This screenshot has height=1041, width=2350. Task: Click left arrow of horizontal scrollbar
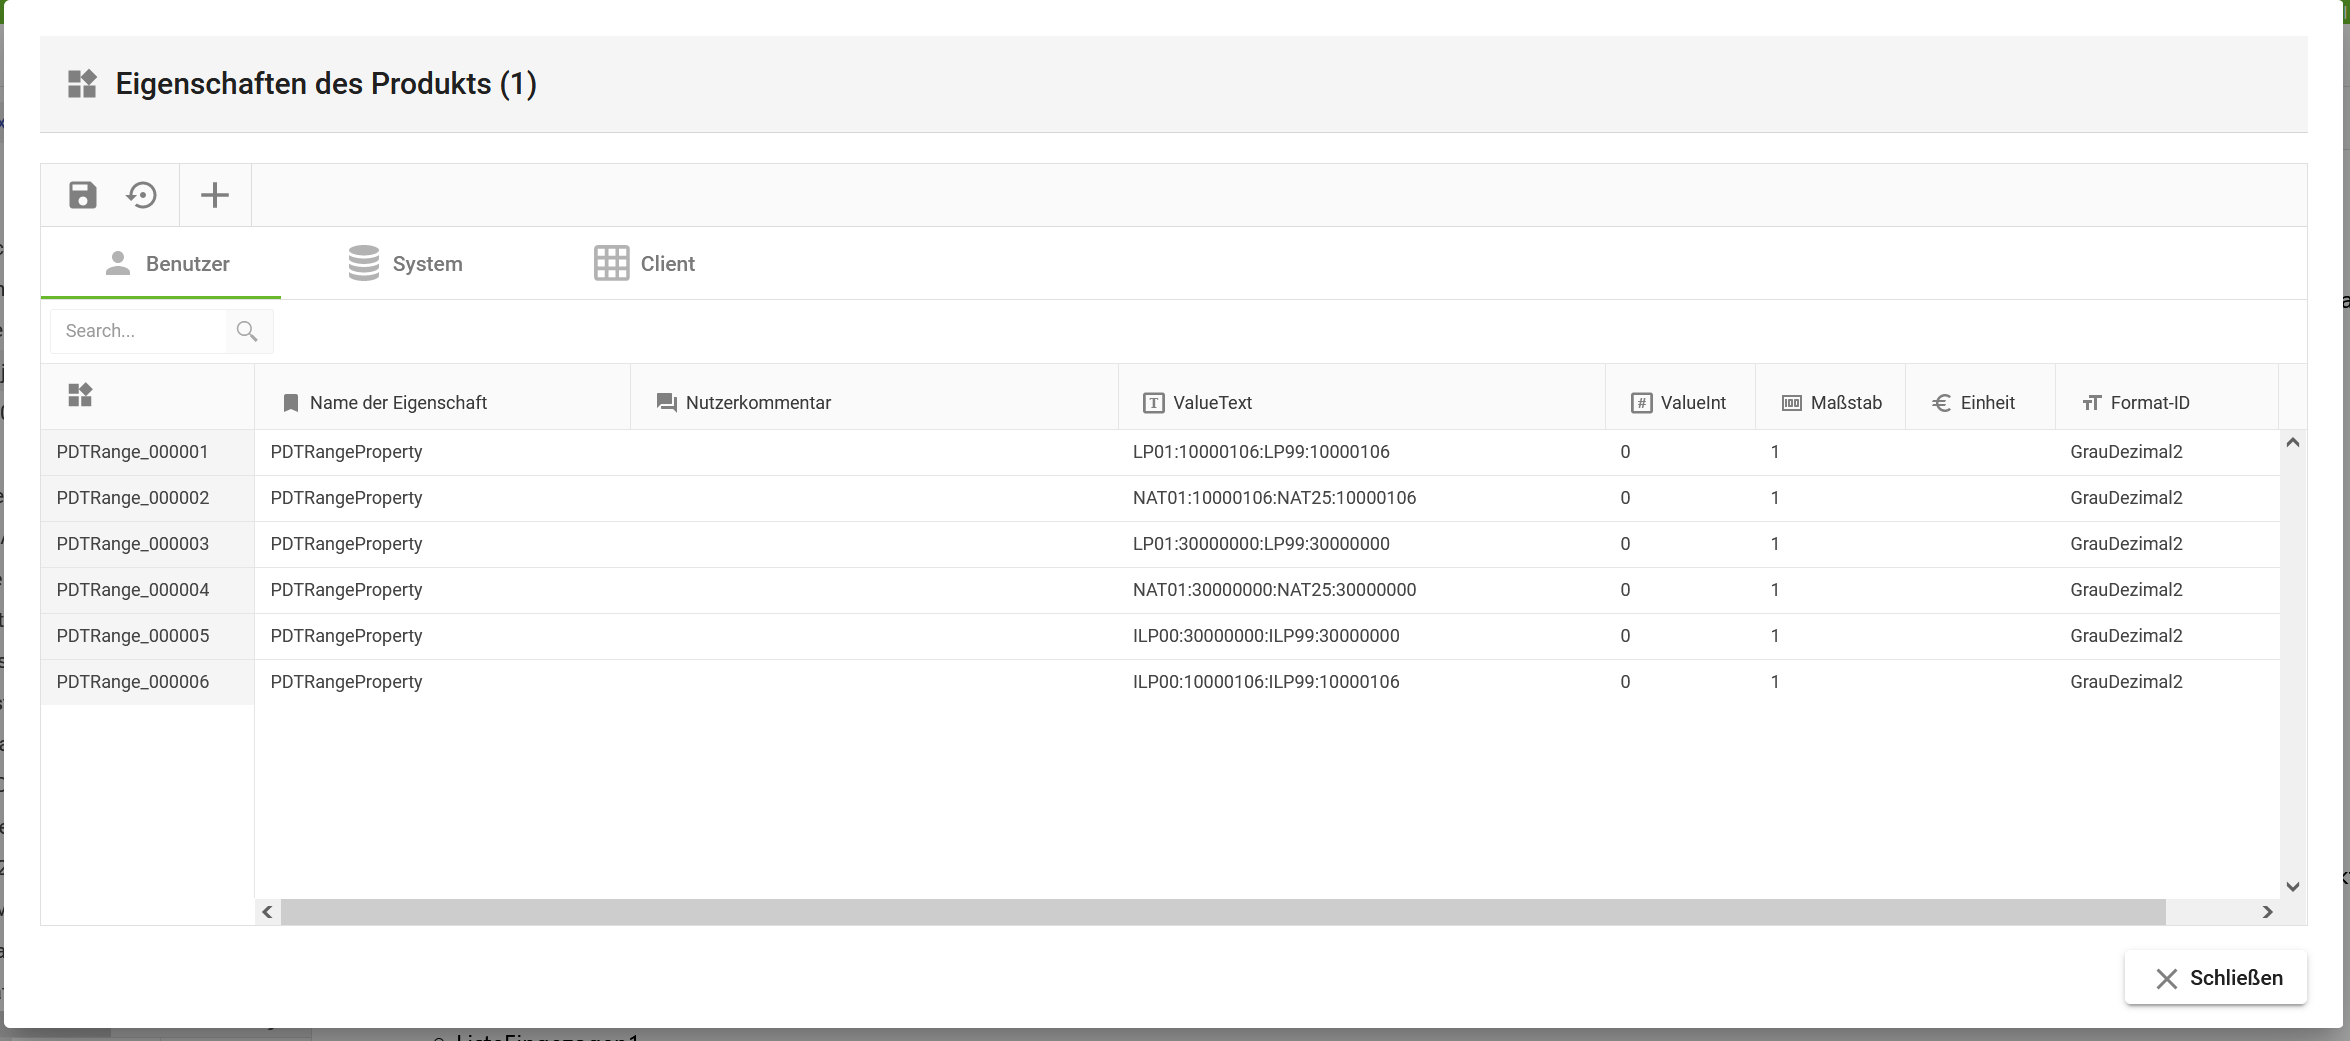click(267, 912)
